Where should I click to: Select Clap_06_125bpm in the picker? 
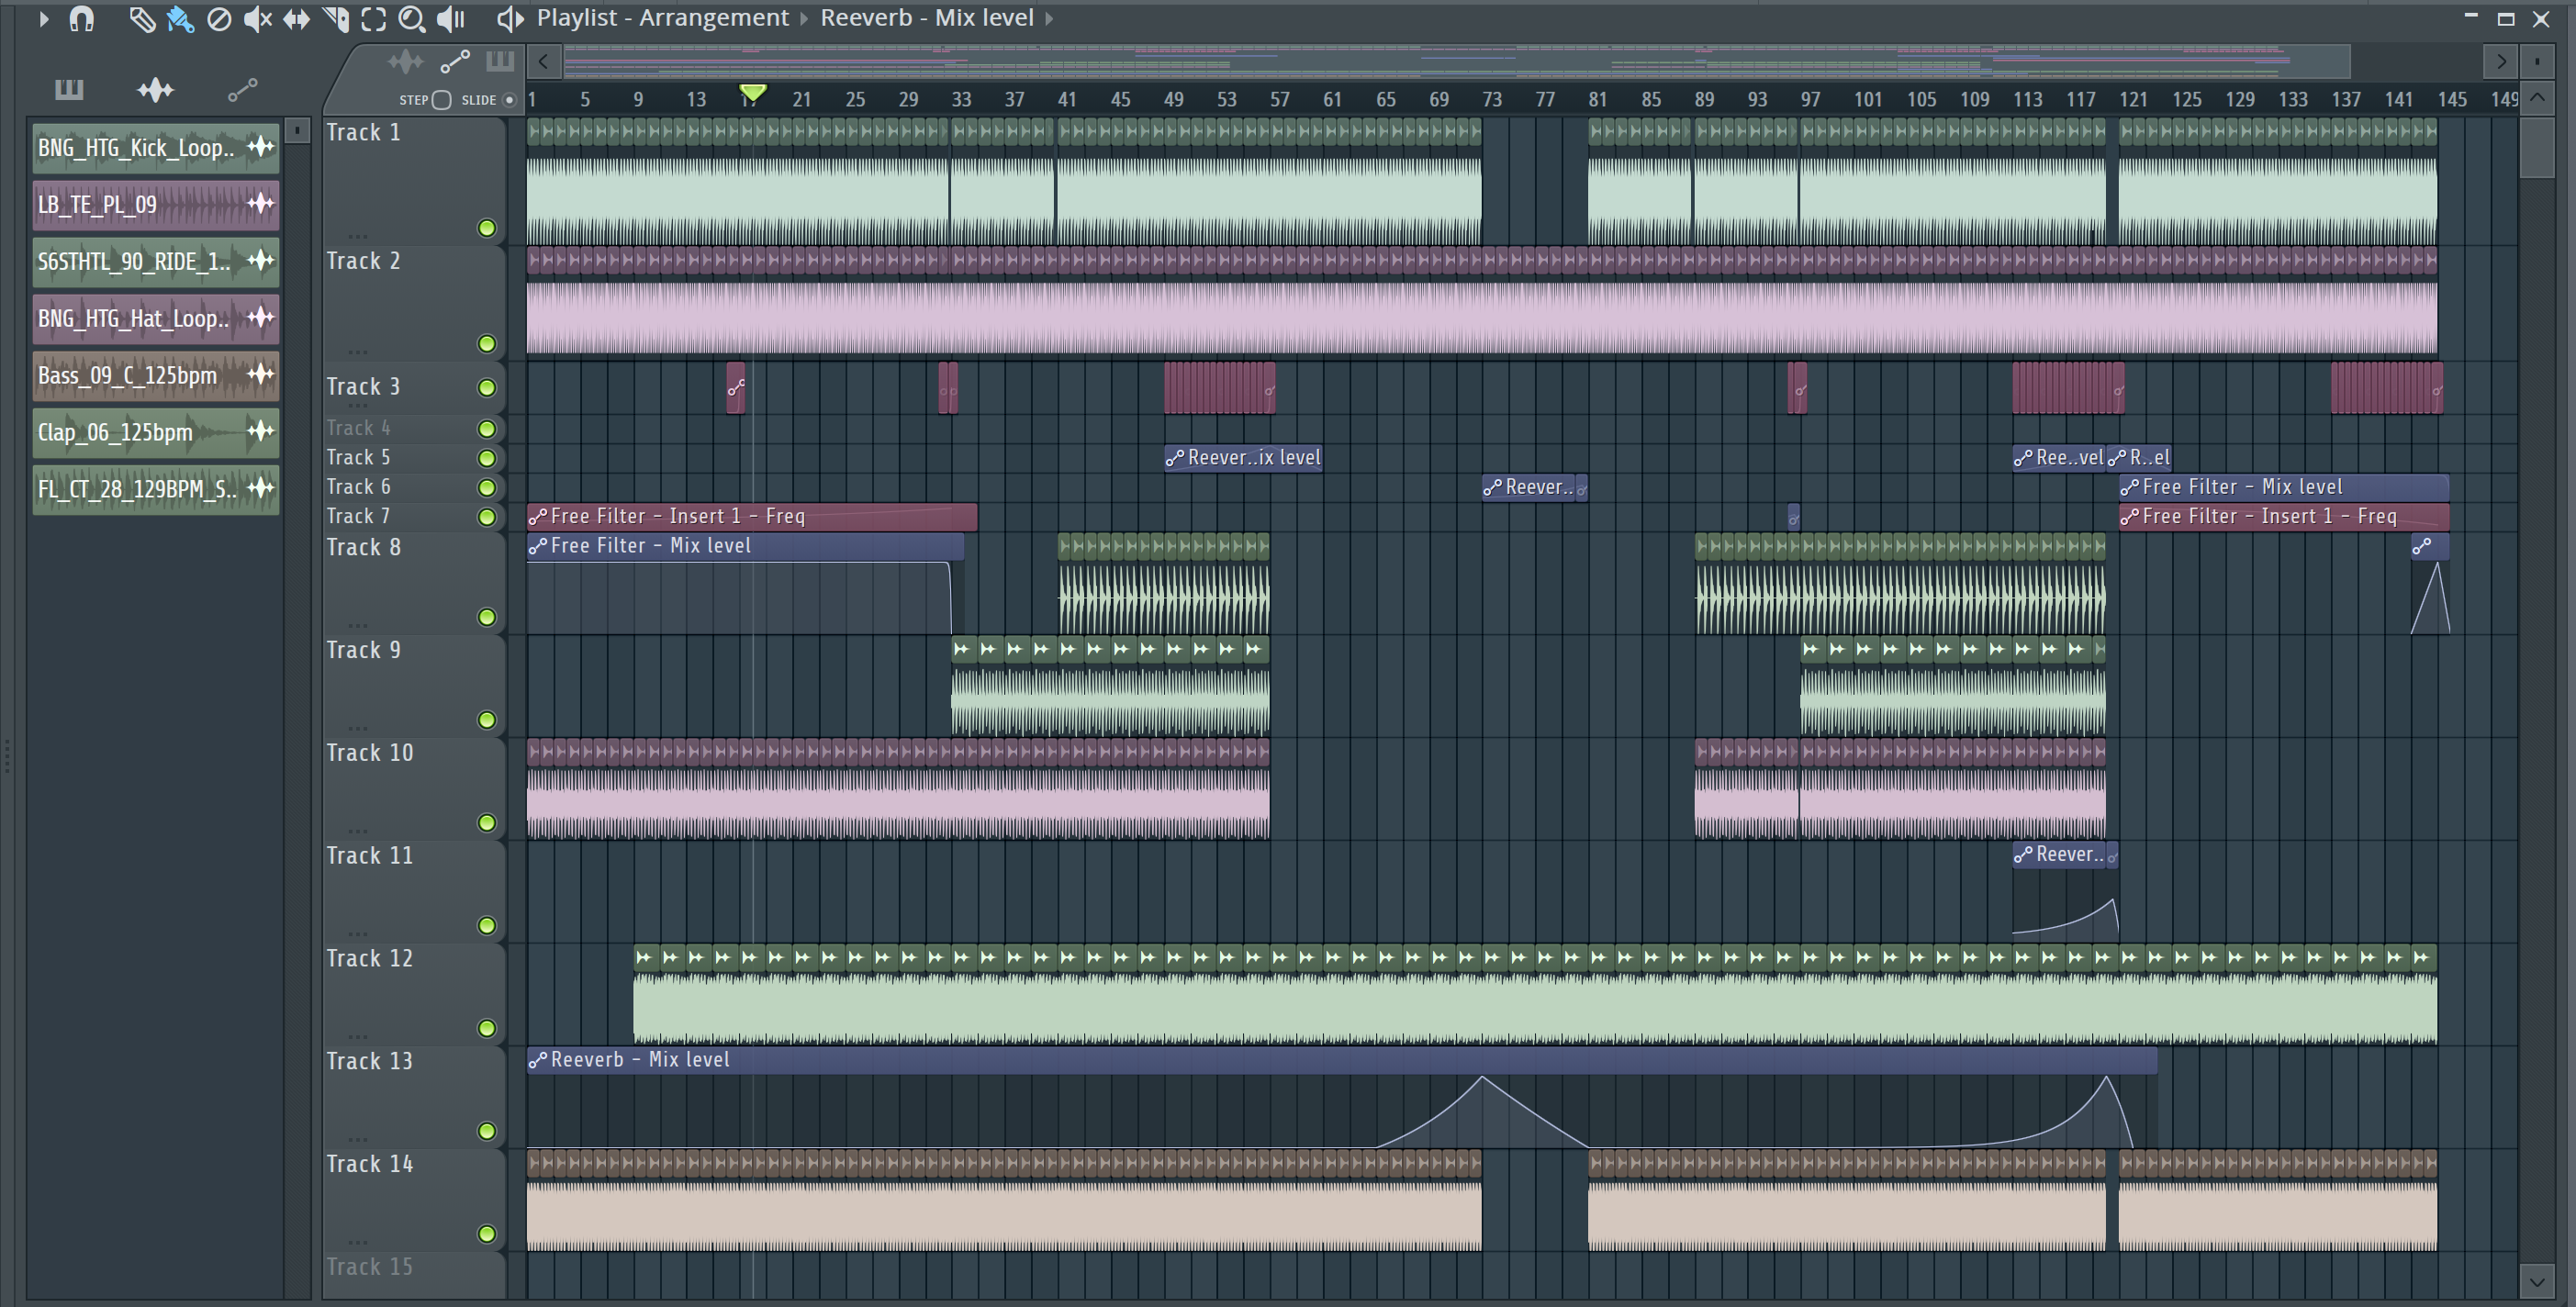[x=155, y=432]
